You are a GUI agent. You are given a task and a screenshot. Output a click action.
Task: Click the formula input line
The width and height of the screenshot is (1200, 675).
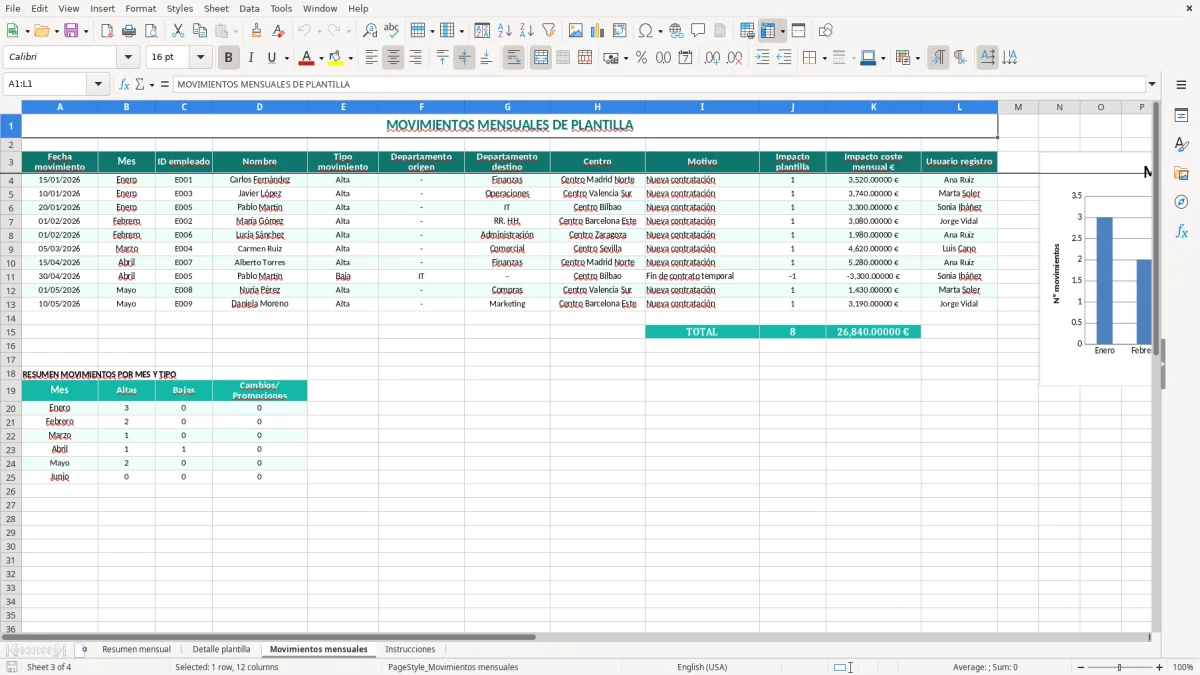tap(658, 85)
